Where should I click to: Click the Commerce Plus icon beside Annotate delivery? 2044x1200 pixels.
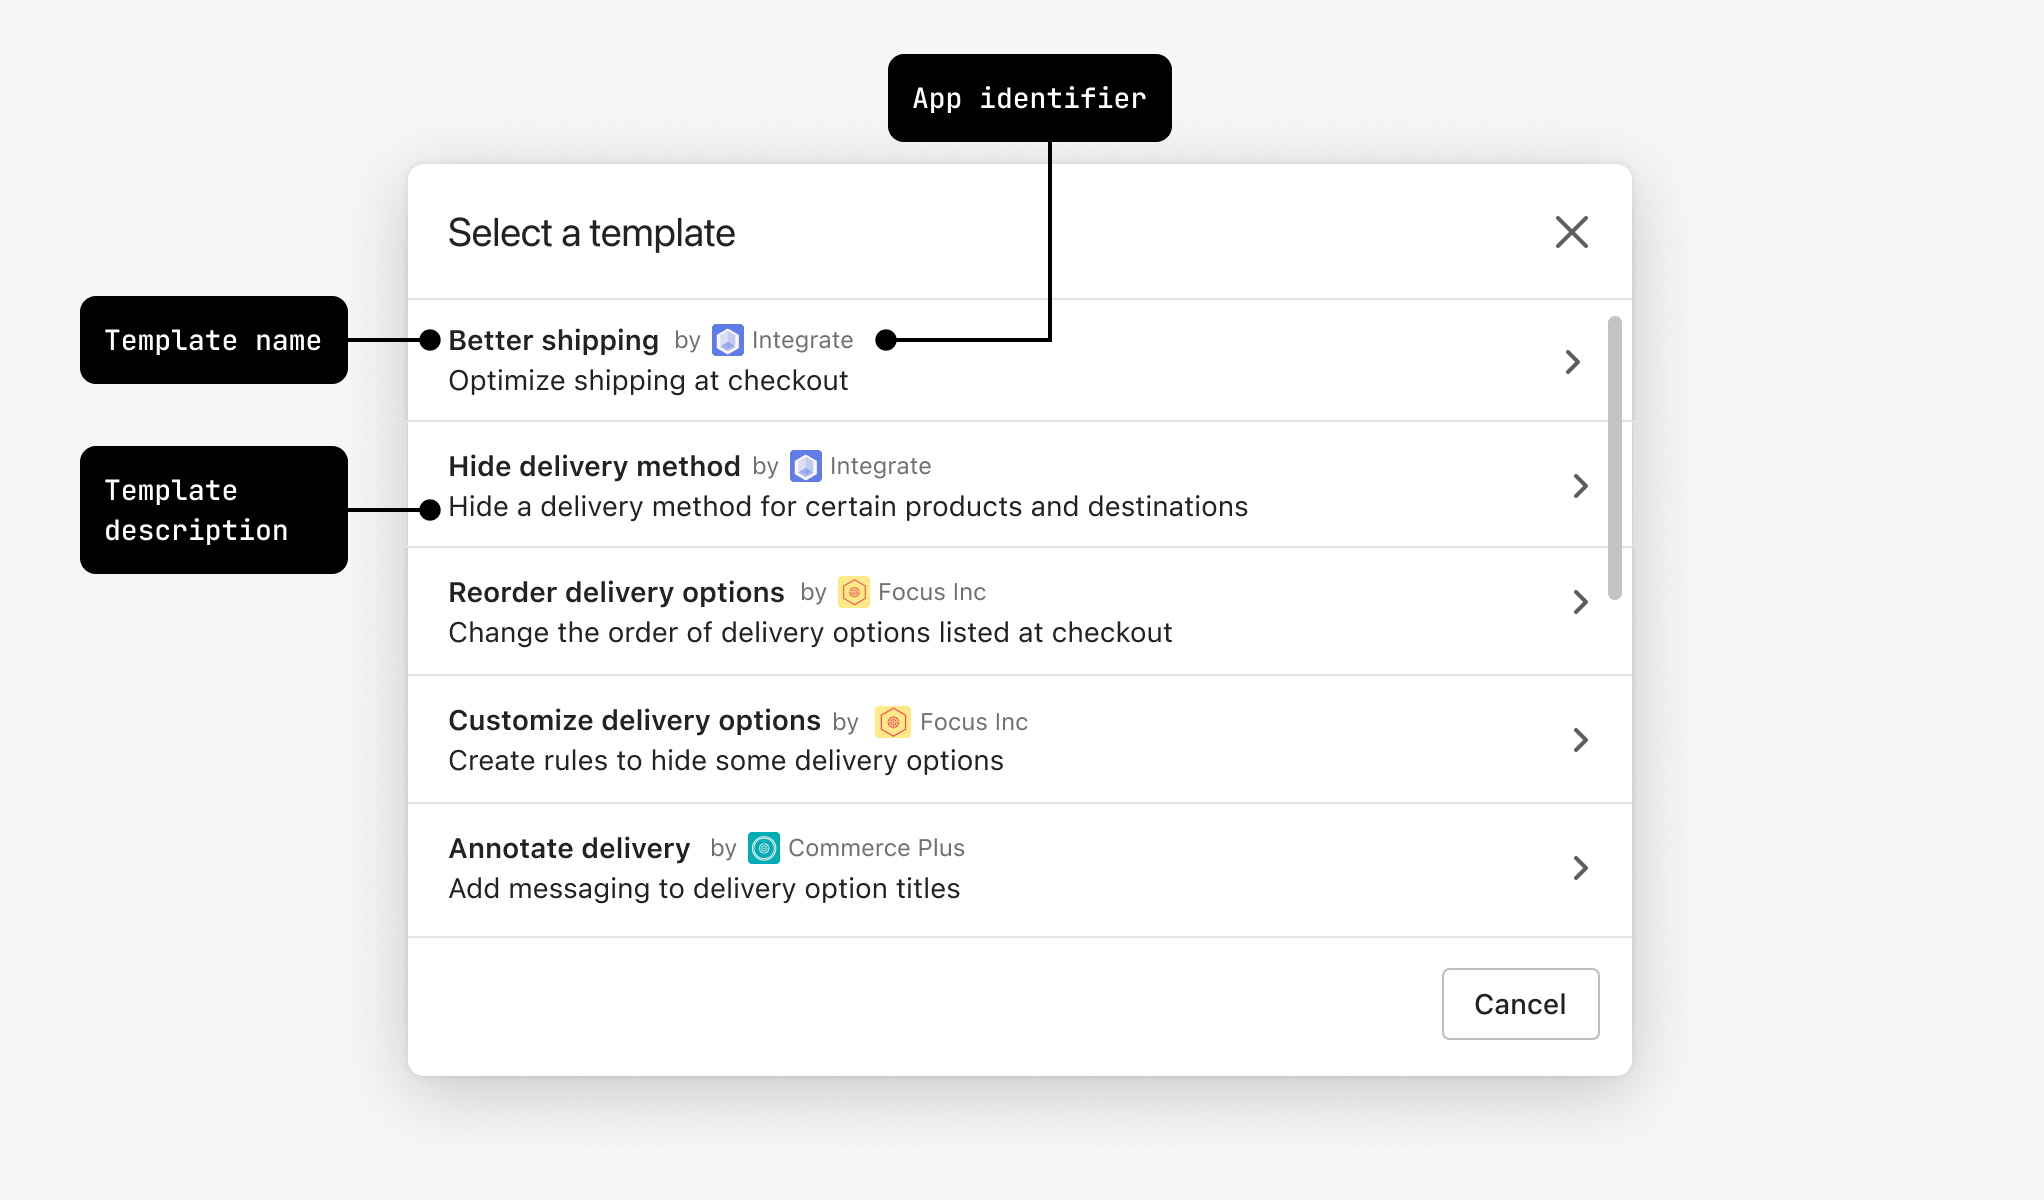pos(764,848)
